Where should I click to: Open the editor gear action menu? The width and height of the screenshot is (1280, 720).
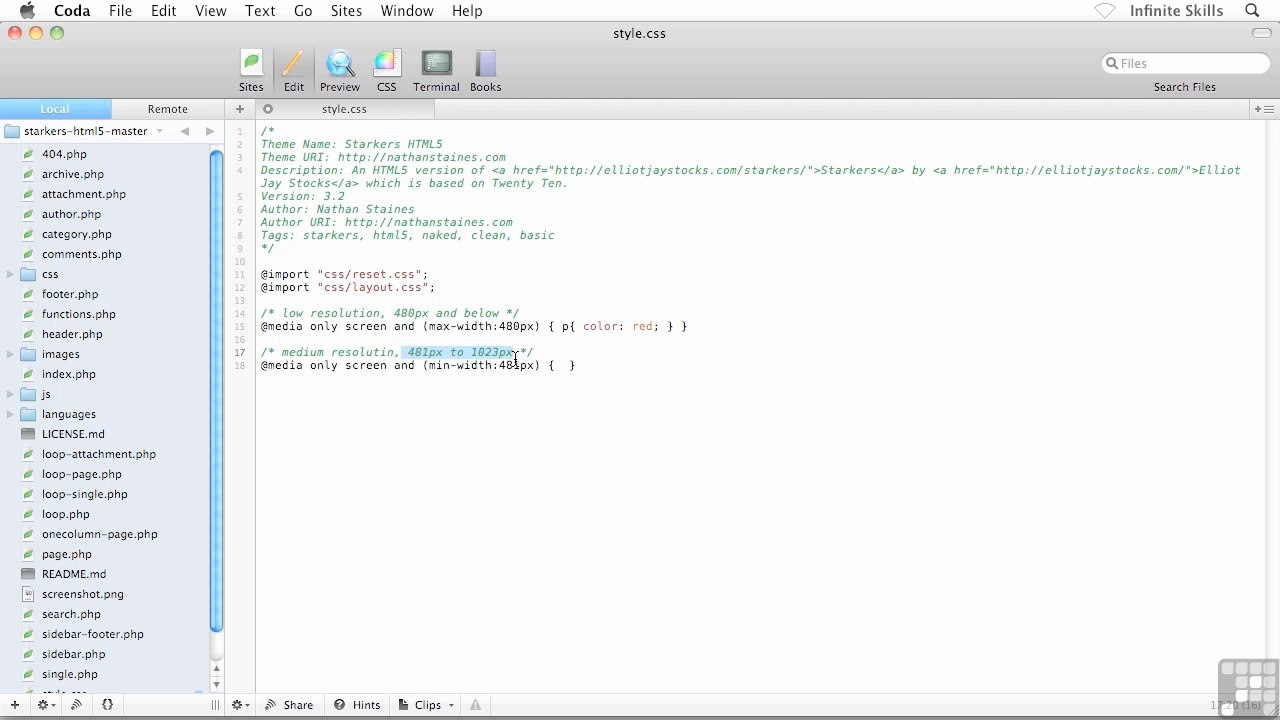[x=241, y=705]
